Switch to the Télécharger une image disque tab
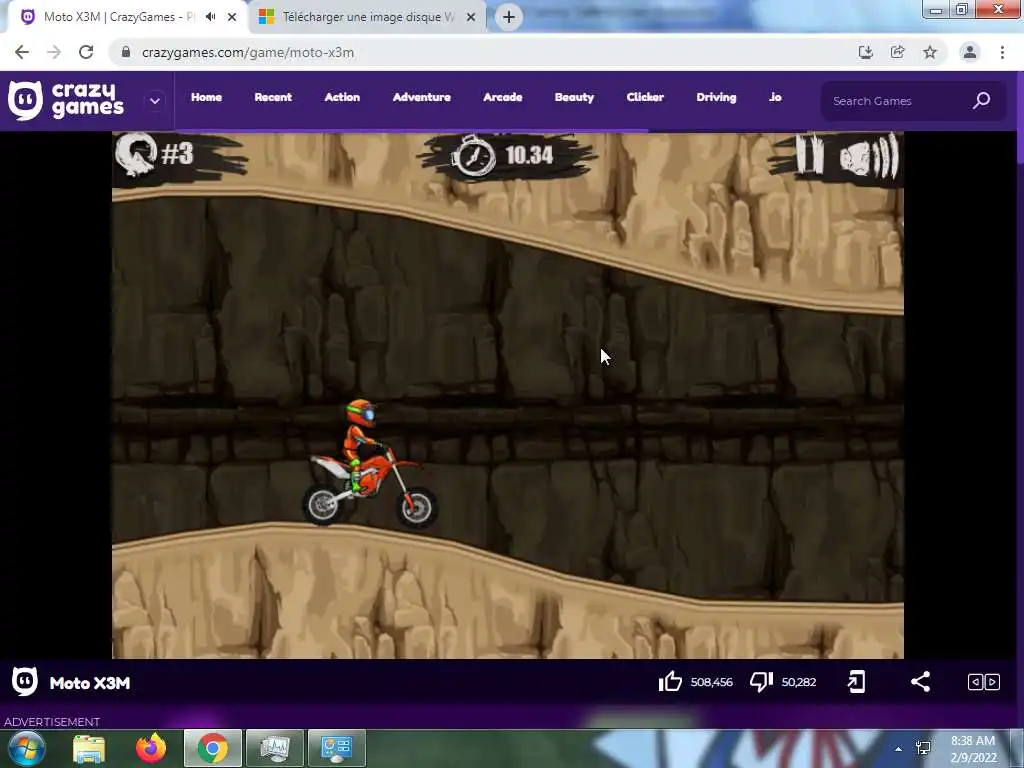 click(367, 17)
